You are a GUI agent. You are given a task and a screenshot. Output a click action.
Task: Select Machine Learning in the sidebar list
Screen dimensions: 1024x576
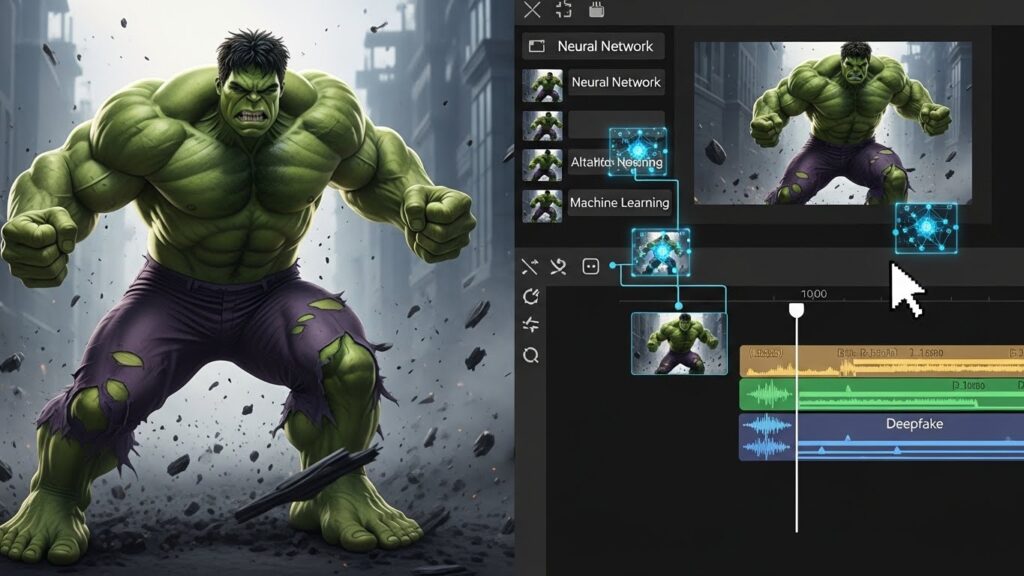(x=618, y=202)
